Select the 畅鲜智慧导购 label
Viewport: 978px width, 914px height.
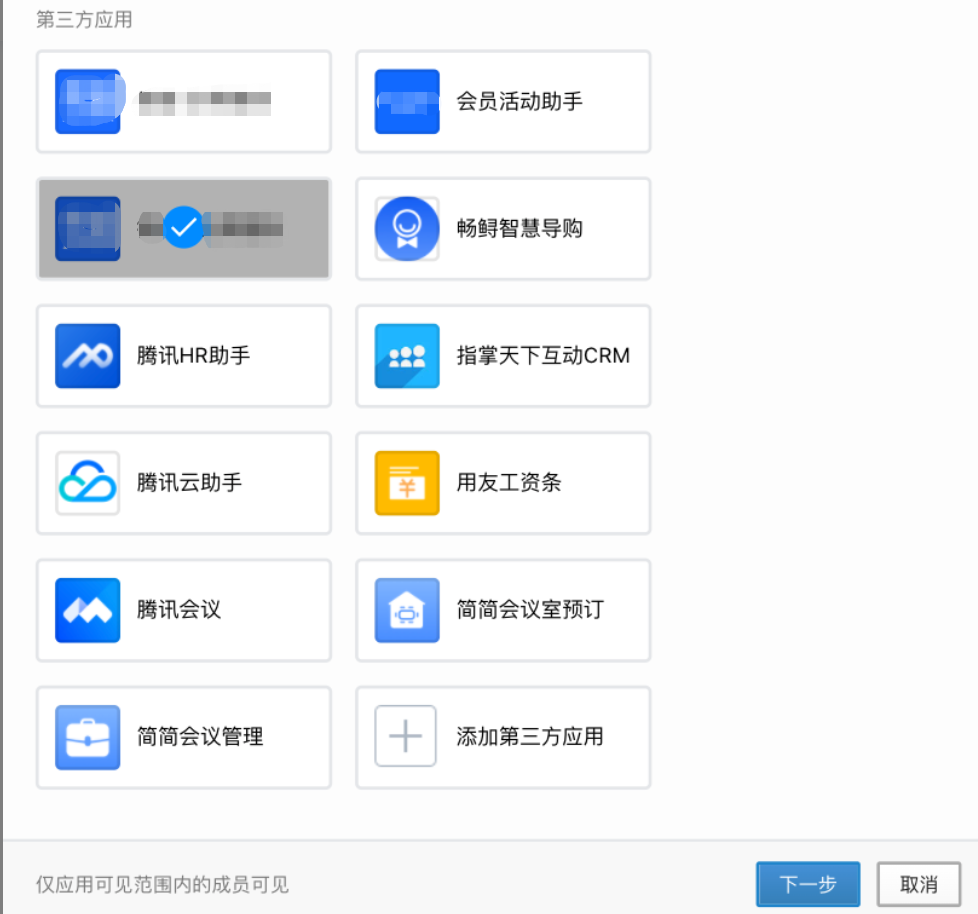click(x=519, y=228)
